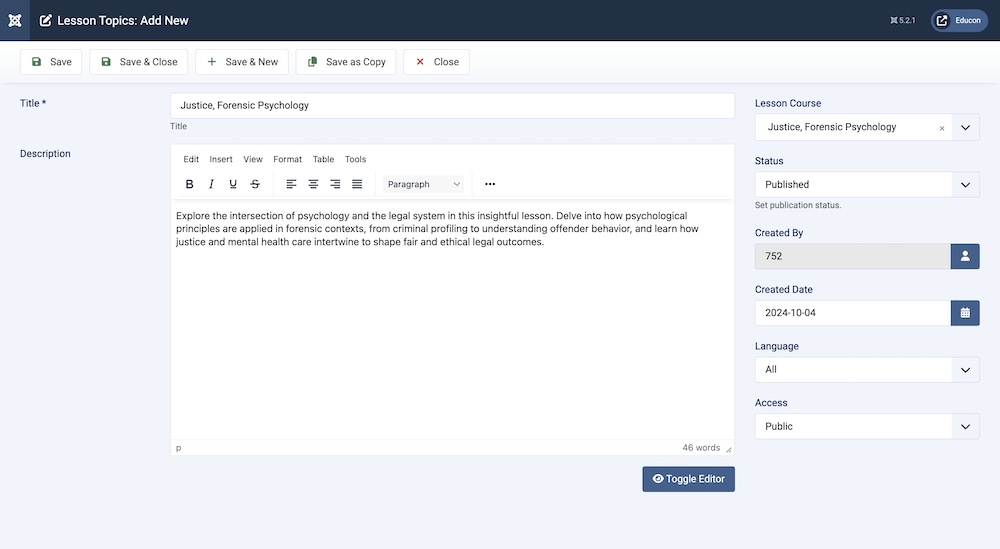Open the Language dropdown
This screenshot has height=549, width=1000.
866,370
